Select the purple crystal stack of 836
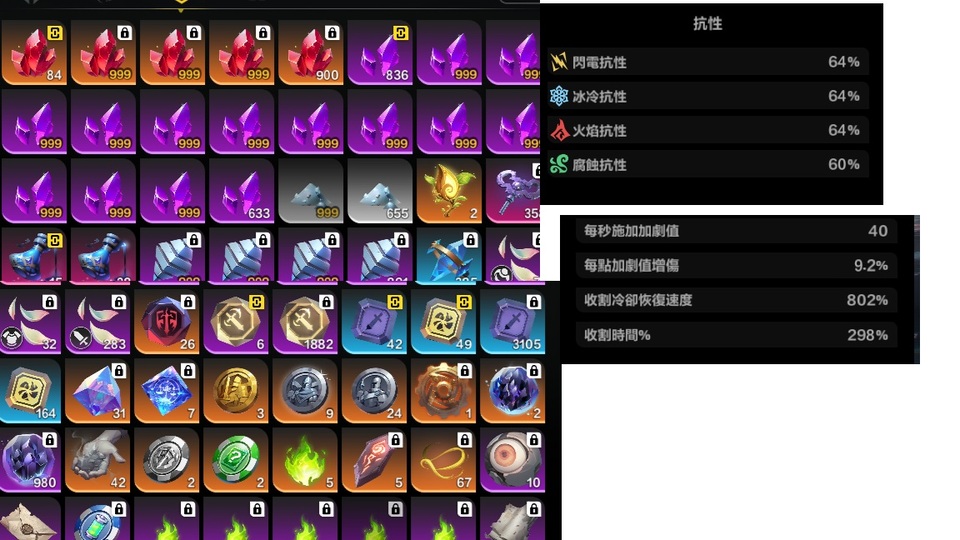This screenshot has height=540, width=960. (x=380, y=53)
